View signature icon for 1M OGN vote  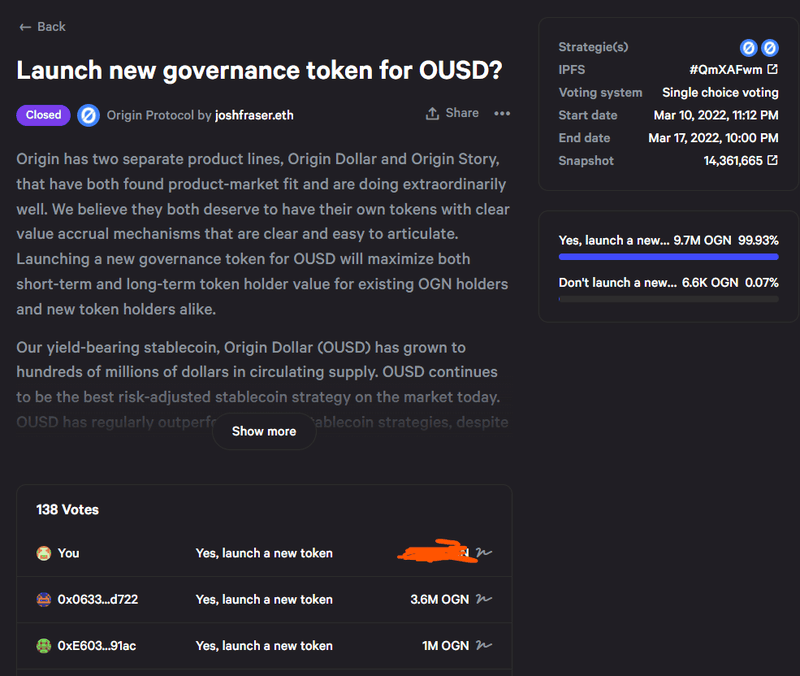tap(485, 646)
